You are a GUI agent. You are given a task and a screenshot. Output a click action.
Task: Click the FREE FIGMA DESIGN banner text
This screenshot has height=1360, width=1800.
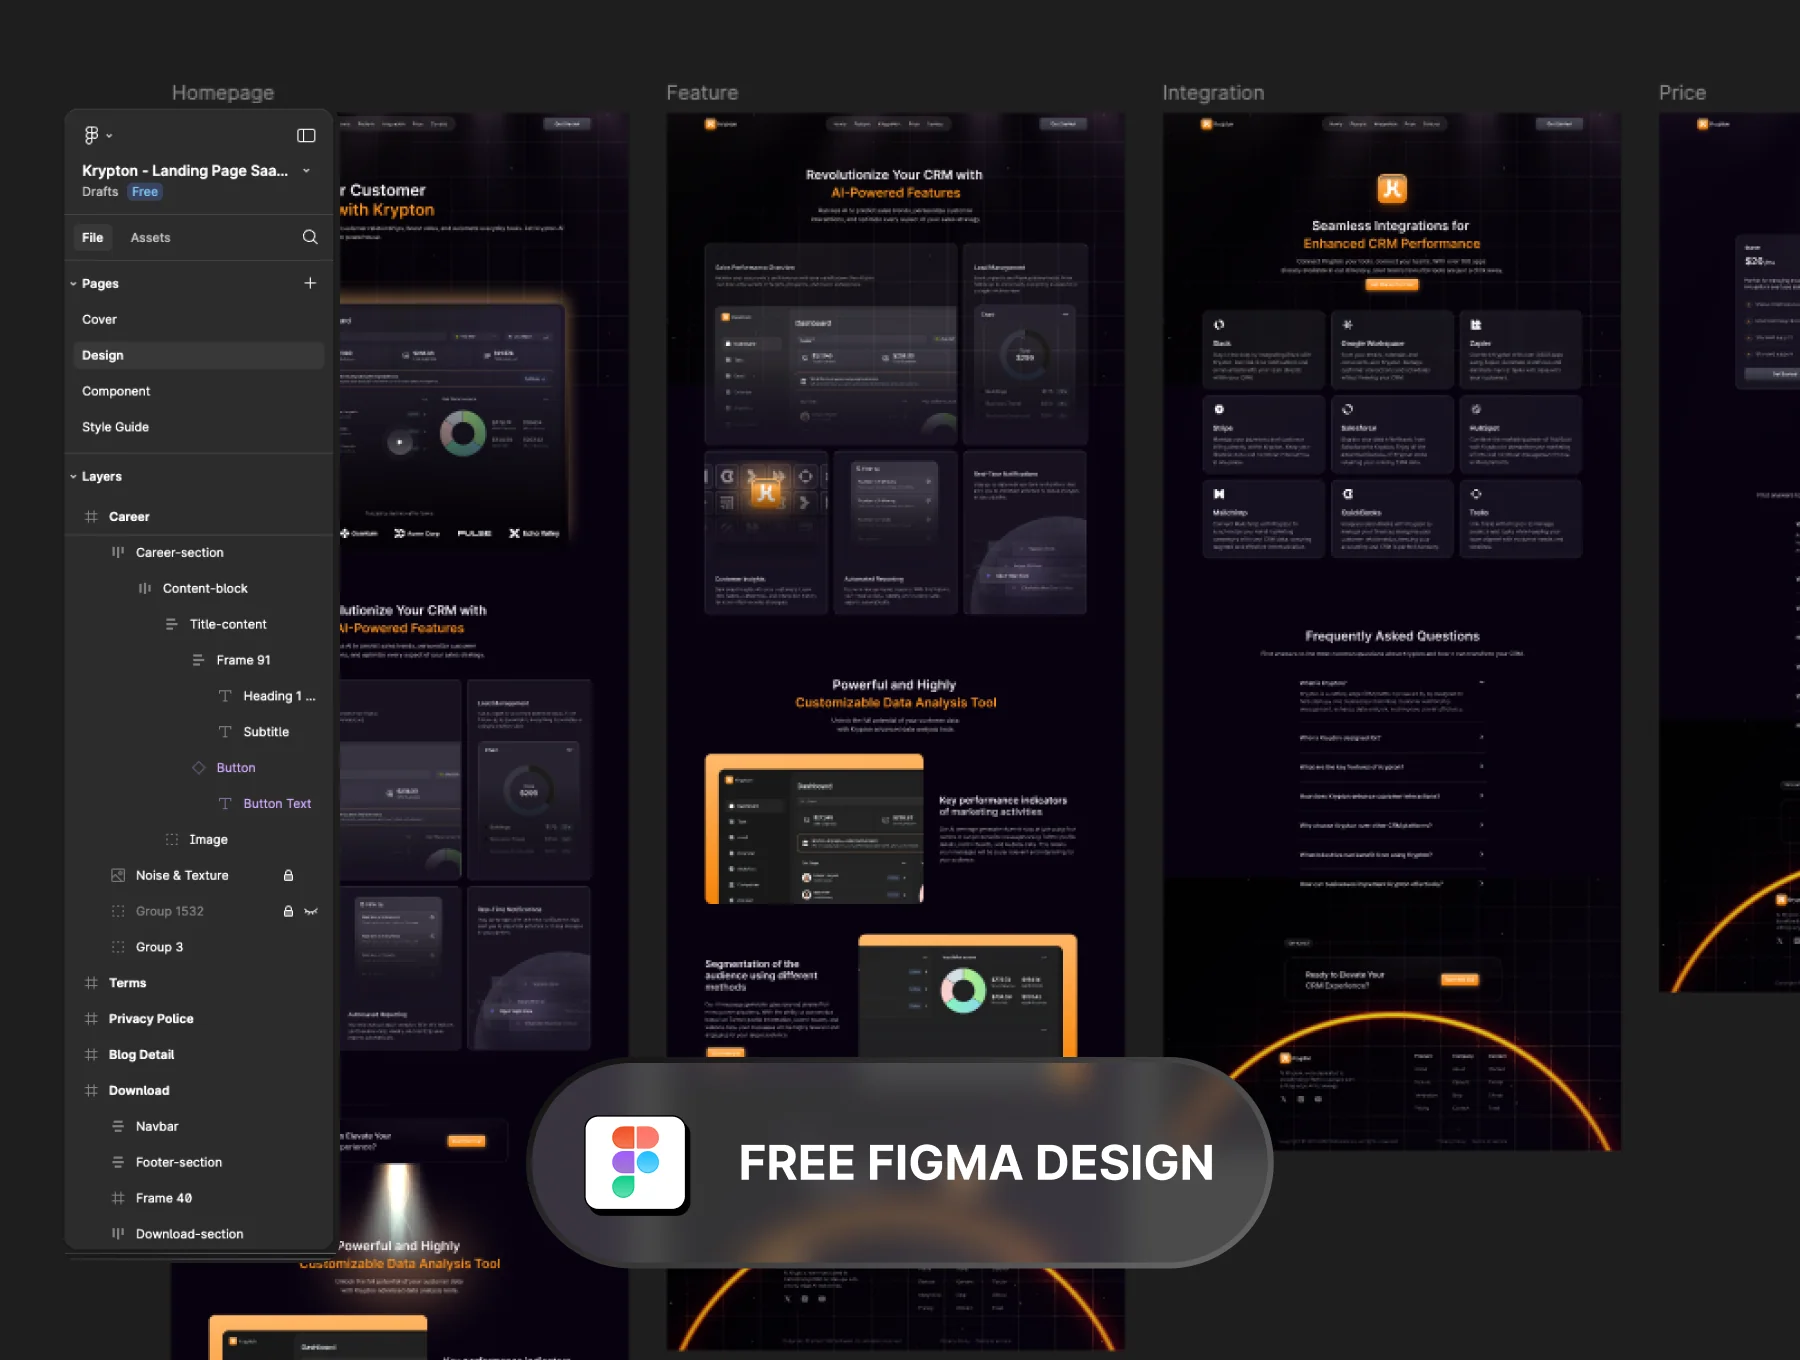pyautogui.click(x=976, y=1163)
